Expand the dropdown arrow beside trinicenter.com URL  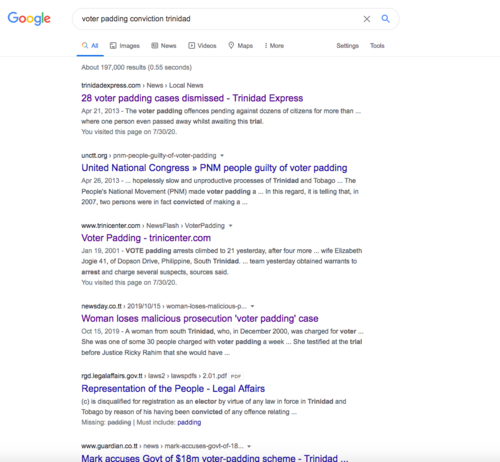tap(230, 226)
